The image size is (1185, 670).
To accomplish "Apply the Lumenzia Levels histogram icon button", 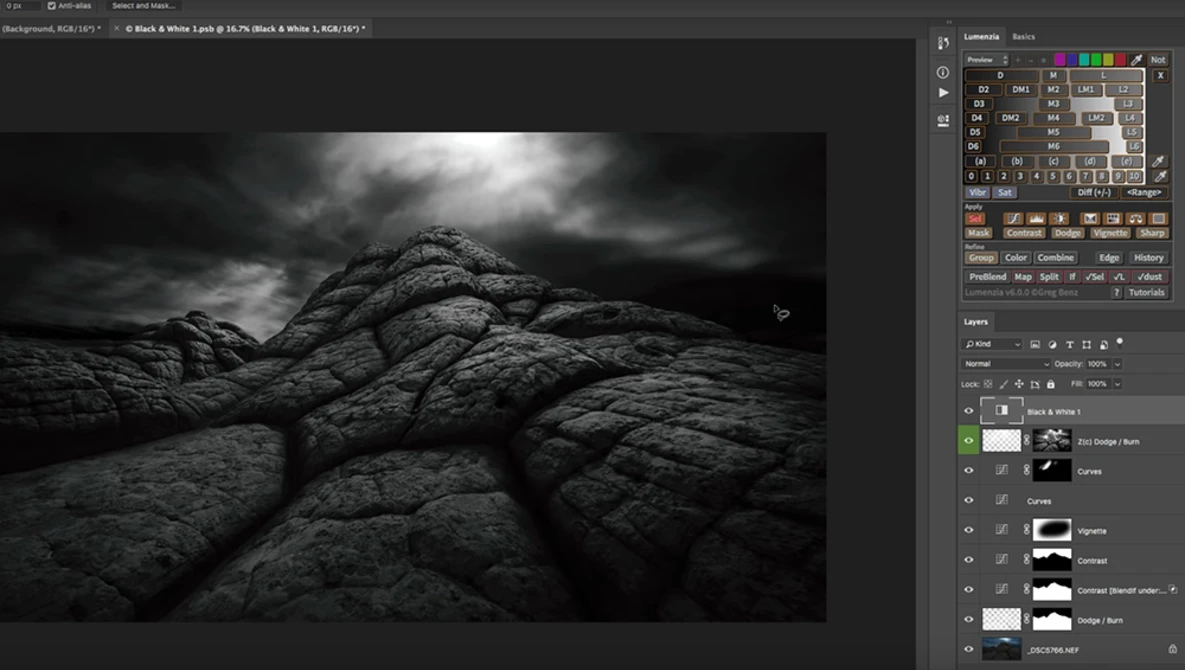I will pyautogui.click(x=1036, y=218).
